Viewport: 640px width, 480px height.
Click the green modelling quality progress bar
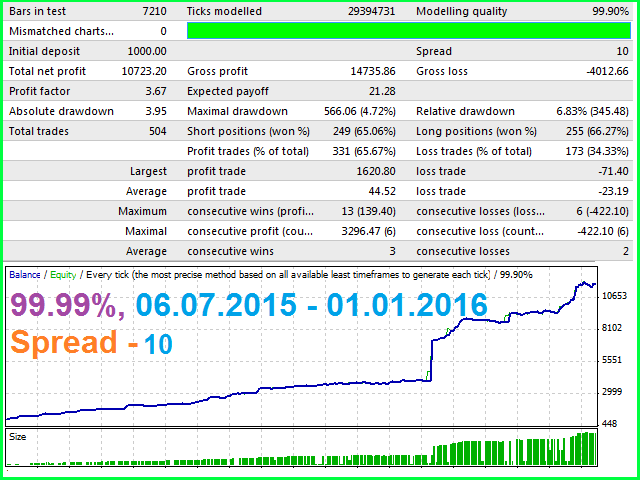409,31
